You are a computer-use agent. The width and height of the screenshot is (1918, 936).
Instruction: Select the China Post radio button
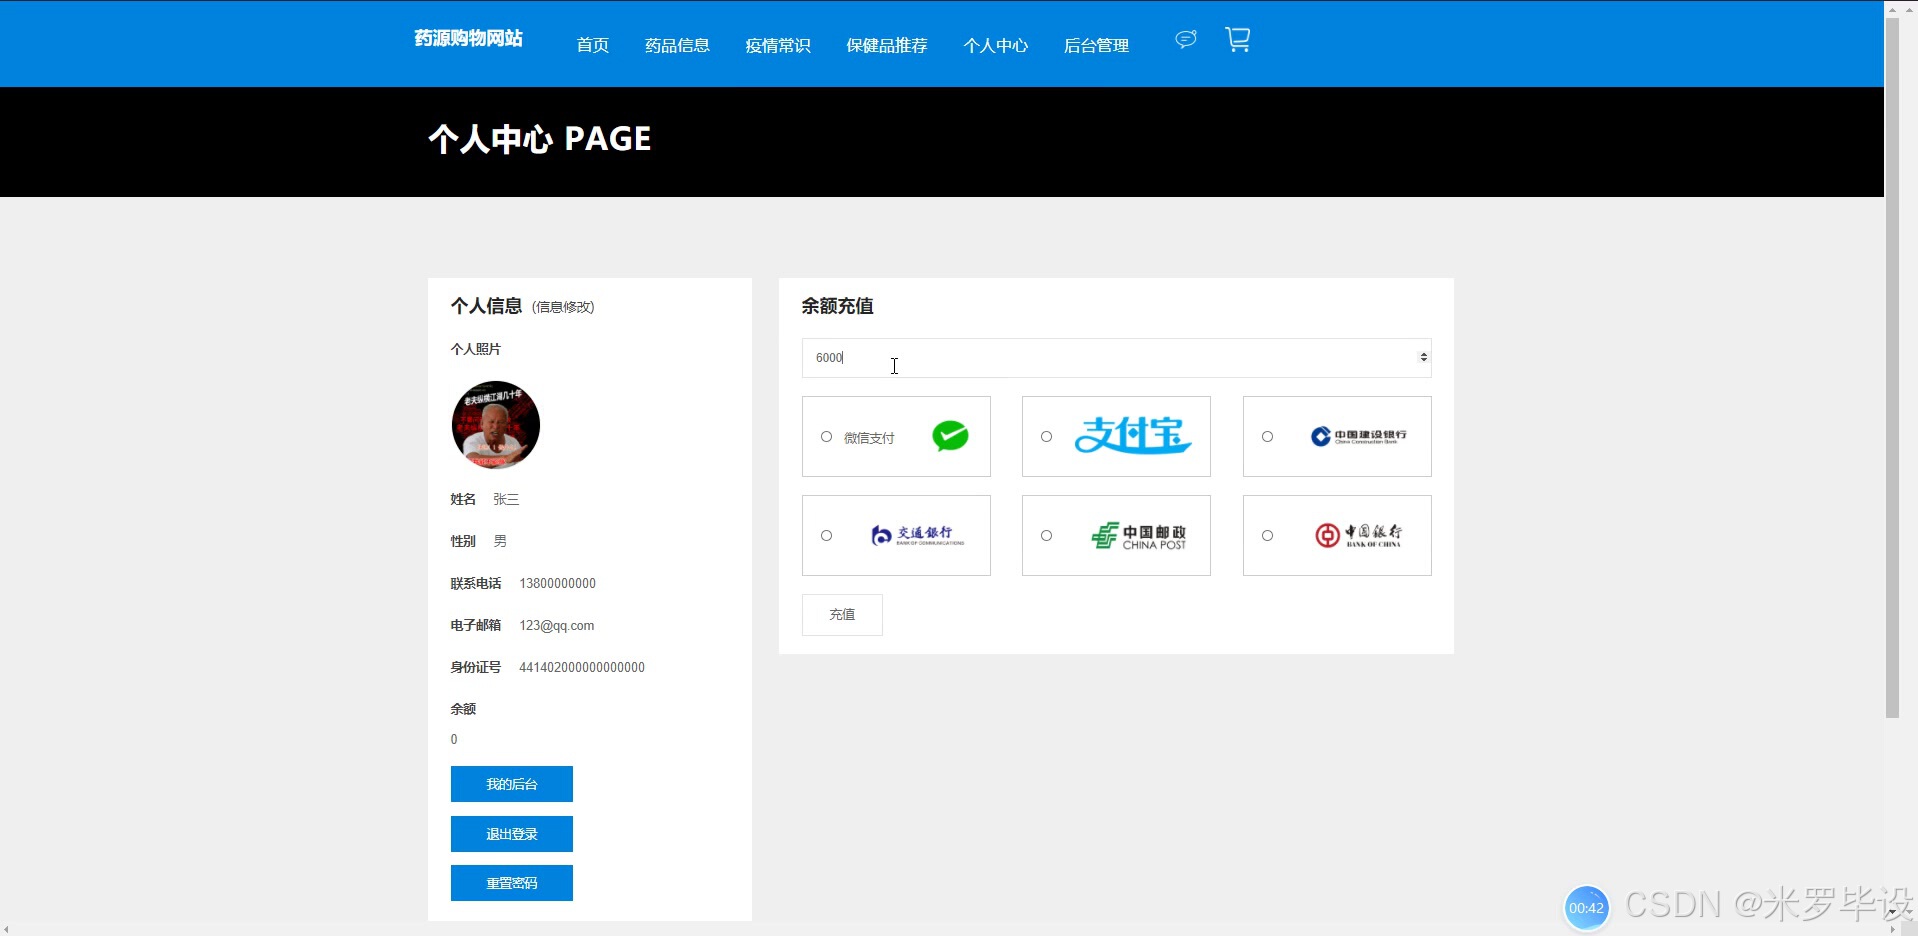coord(1046,536)
